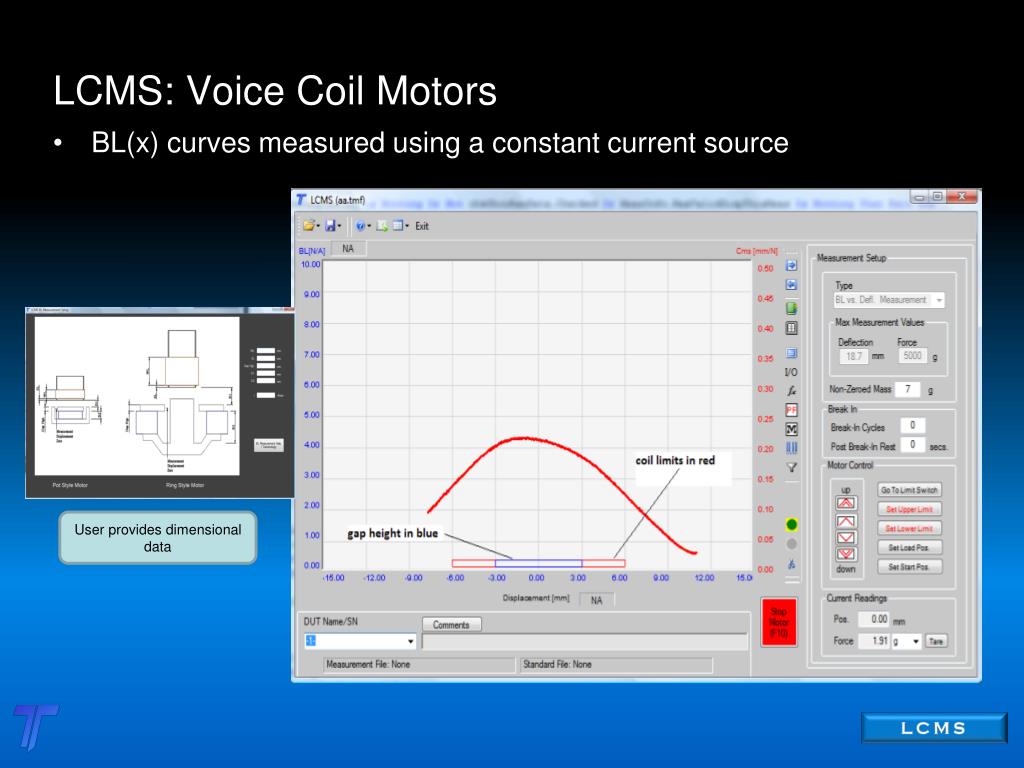Click the max Force 5000 field
Viewport: 1024px width, 768px height.
[x=912, y=356]
